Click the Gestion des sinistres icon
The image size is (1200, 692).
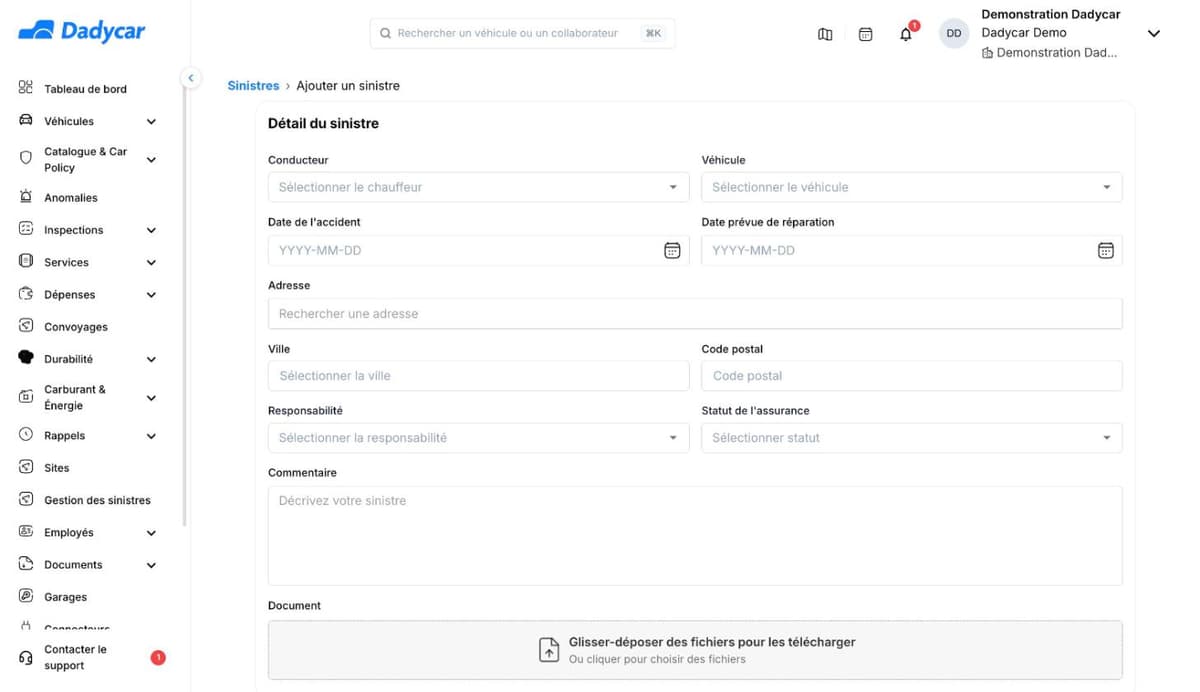pos(26,499)
